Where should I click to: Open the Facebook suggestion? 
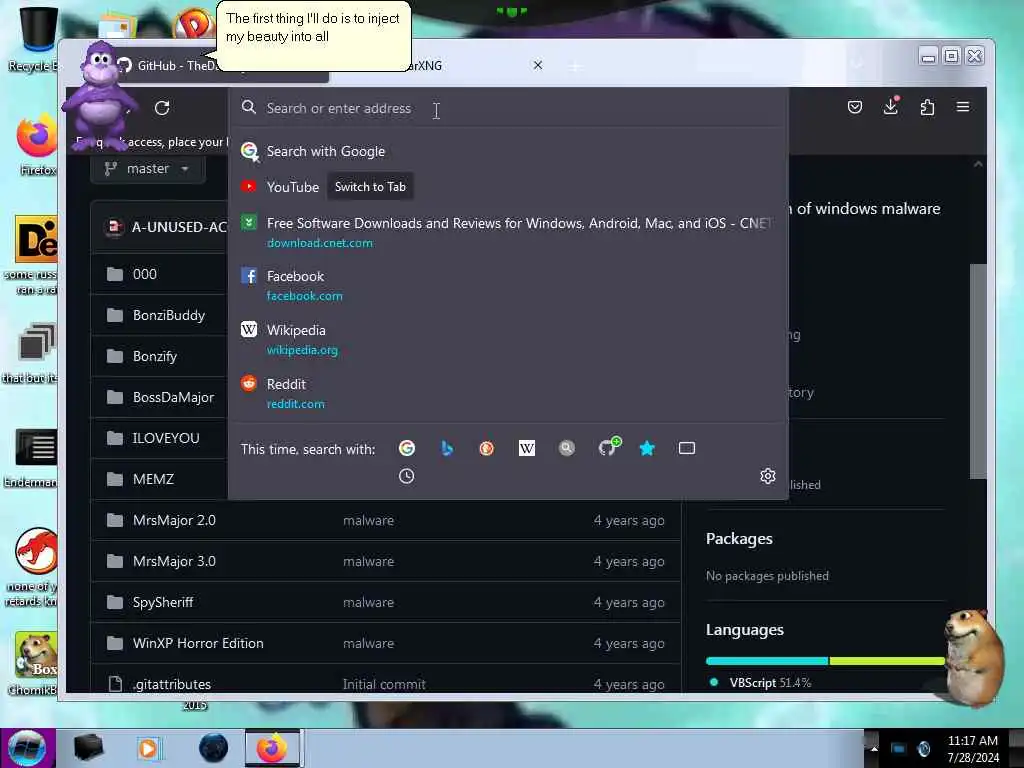(x=509, y=285)
